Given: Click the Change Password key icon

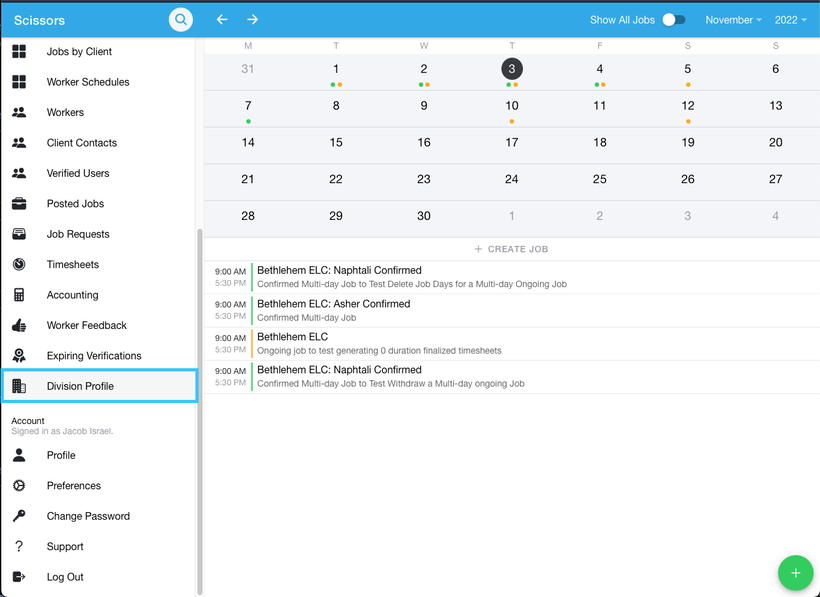Looking at the screenshot, I should 19,516.
